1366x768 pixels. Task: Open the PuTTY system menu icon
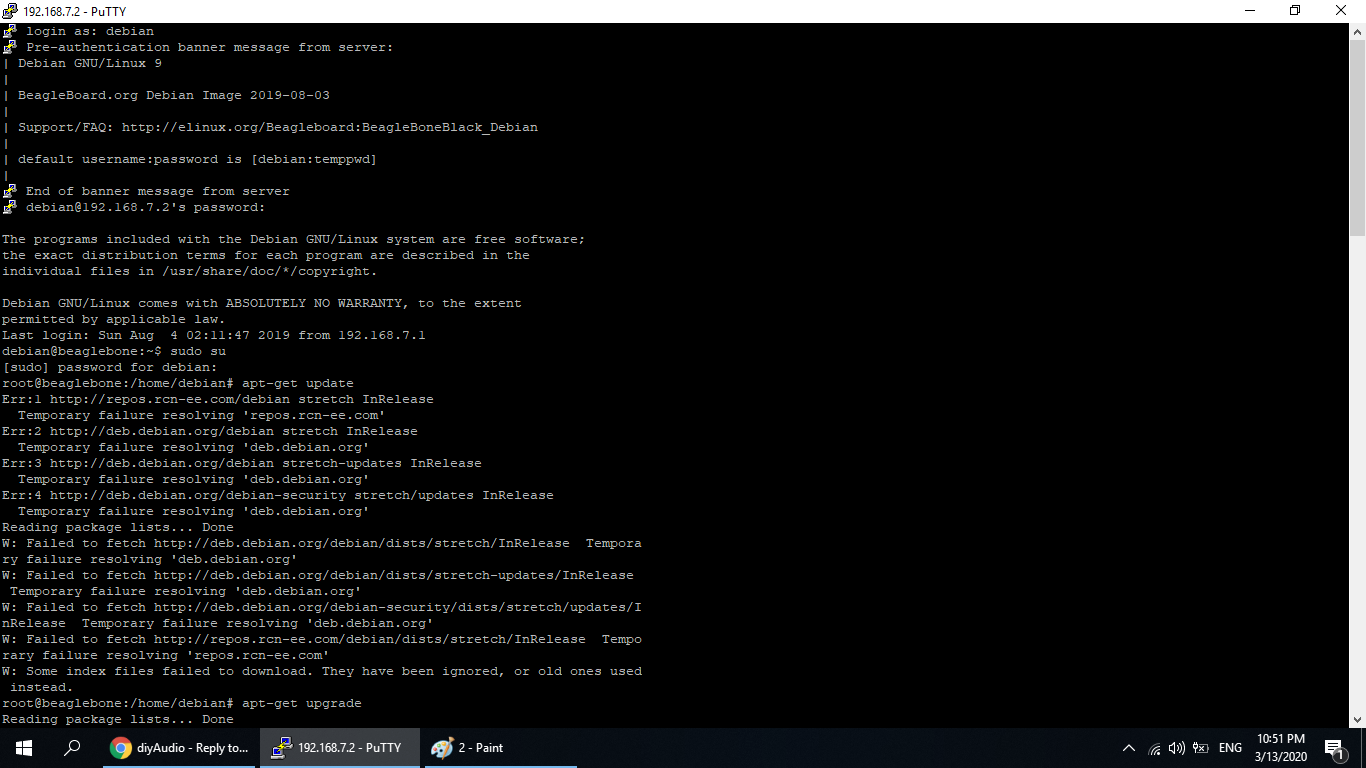11,11
